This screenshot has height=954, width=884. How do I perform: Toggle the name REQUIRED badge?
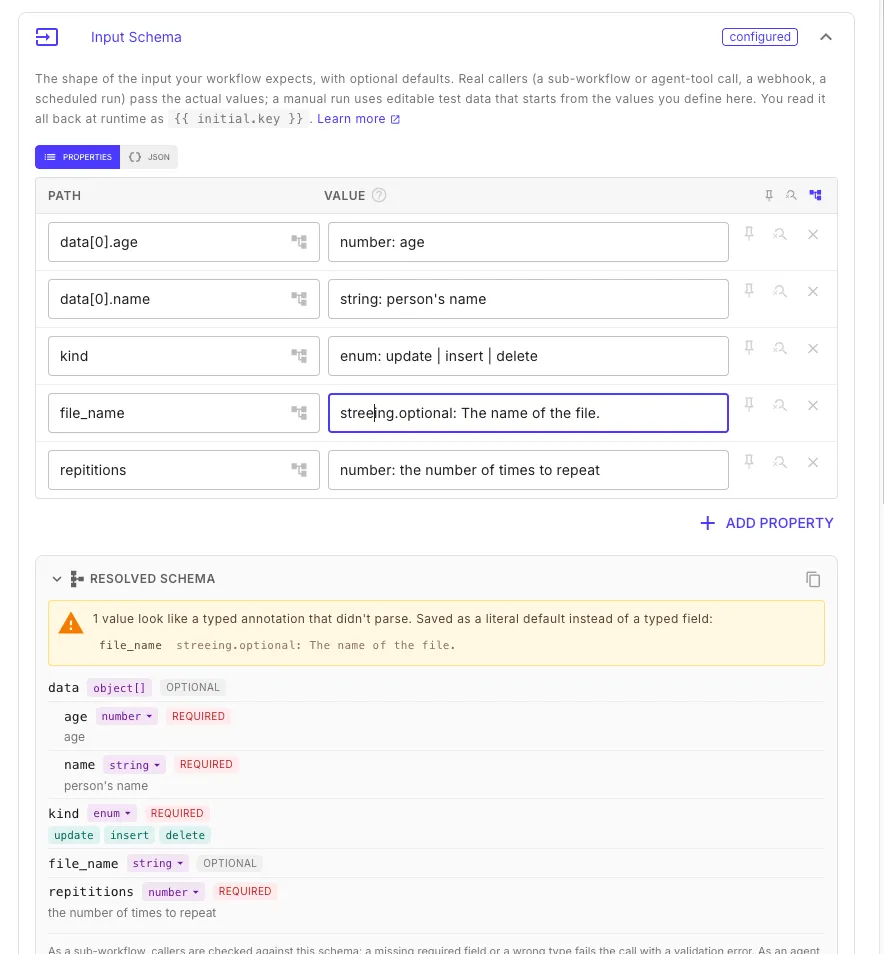[x=206, y=765]
